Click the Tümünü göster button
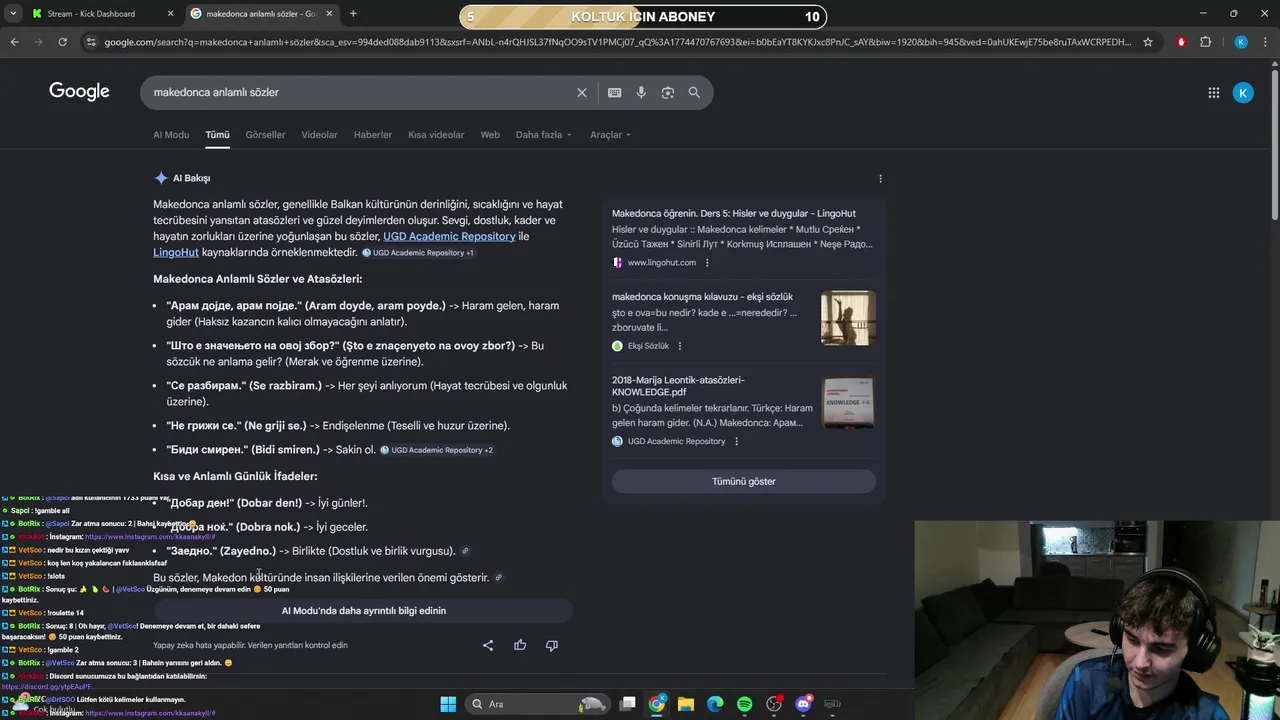The height and width of the screenshot is (720, 1280). coord(744,481)
